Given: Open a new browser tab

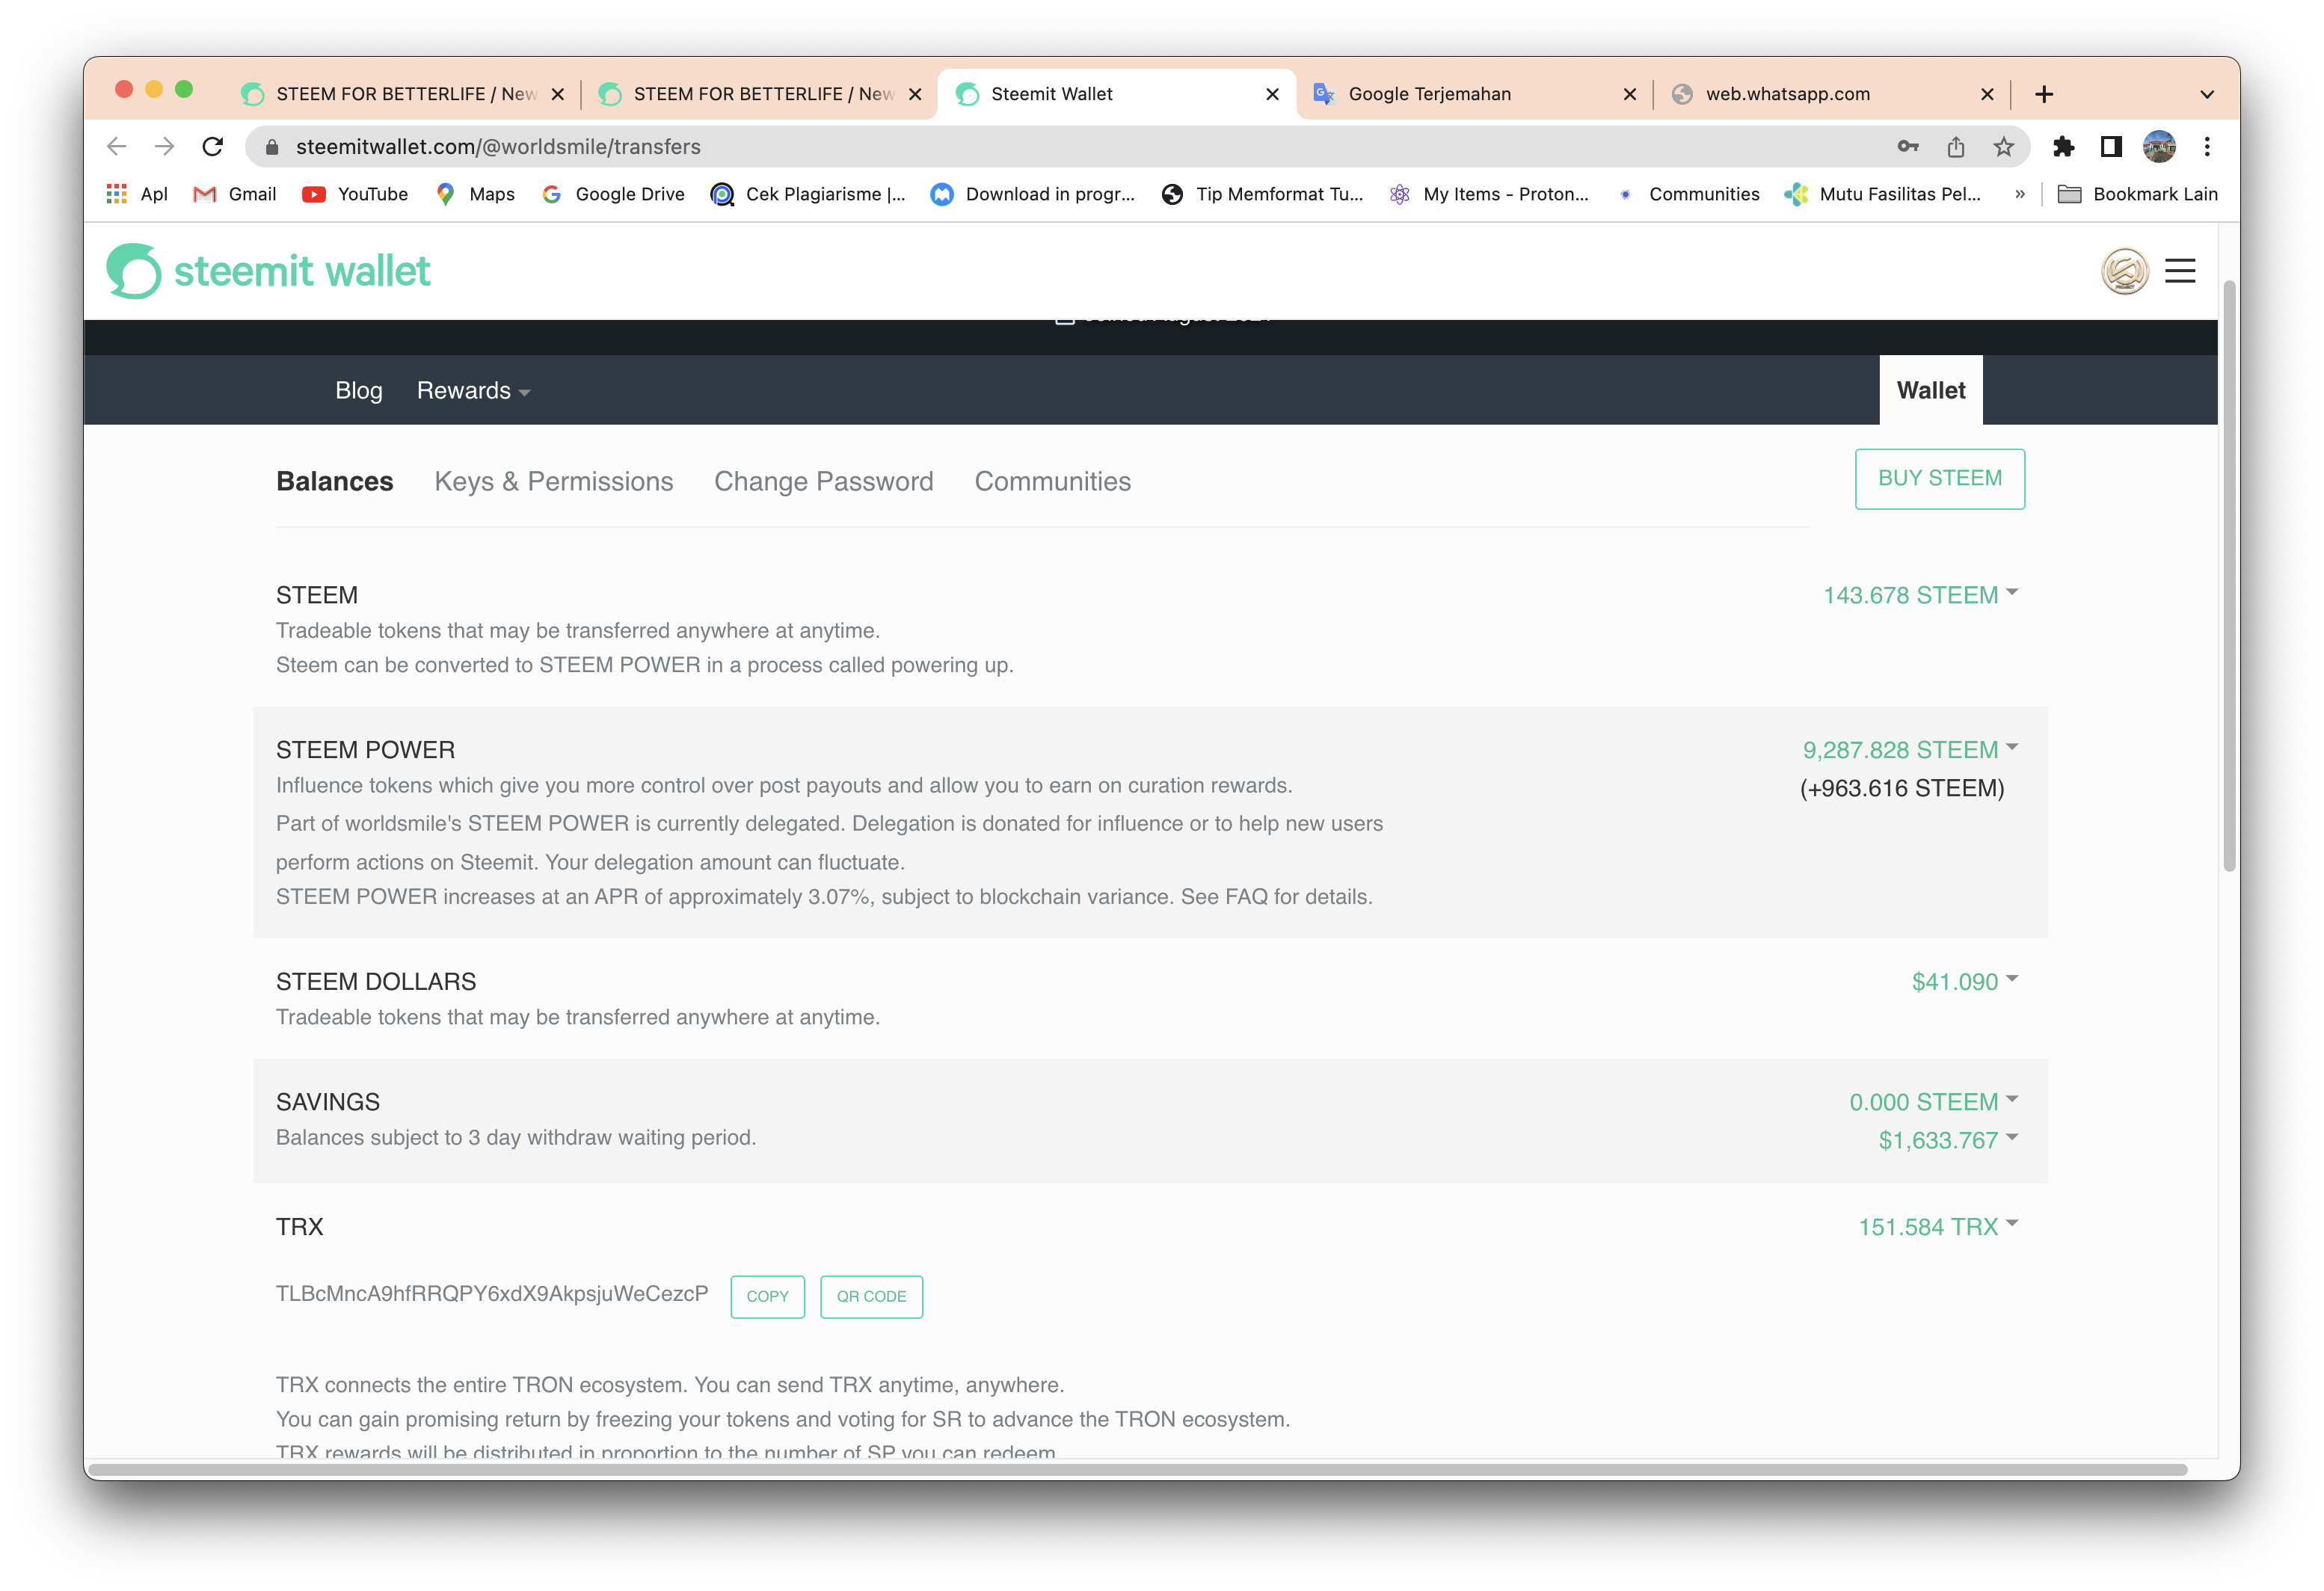Looking at the screenshot, I should pyautogui.click(x=2044, y=94).
